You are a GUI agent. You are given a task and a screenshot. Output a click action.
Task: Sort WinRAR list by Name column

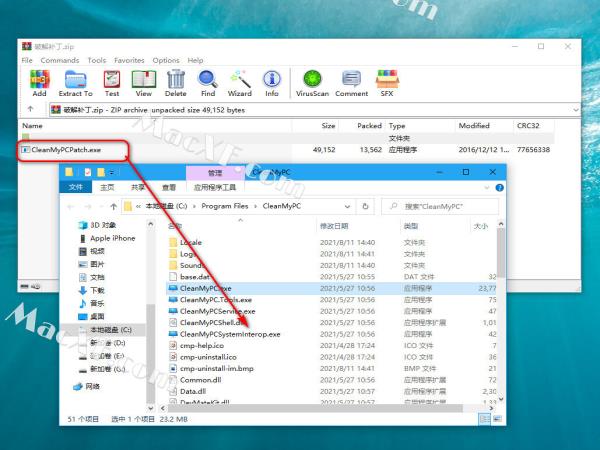32,126
